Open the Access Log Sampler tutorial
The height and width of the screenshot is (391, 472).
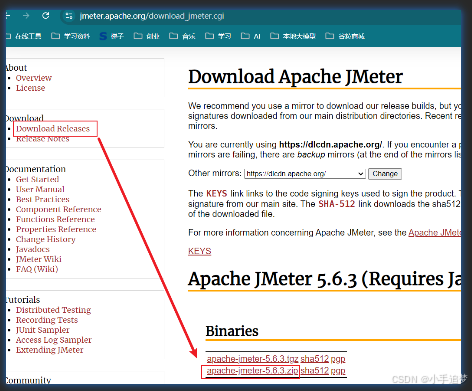coord(54,340)
